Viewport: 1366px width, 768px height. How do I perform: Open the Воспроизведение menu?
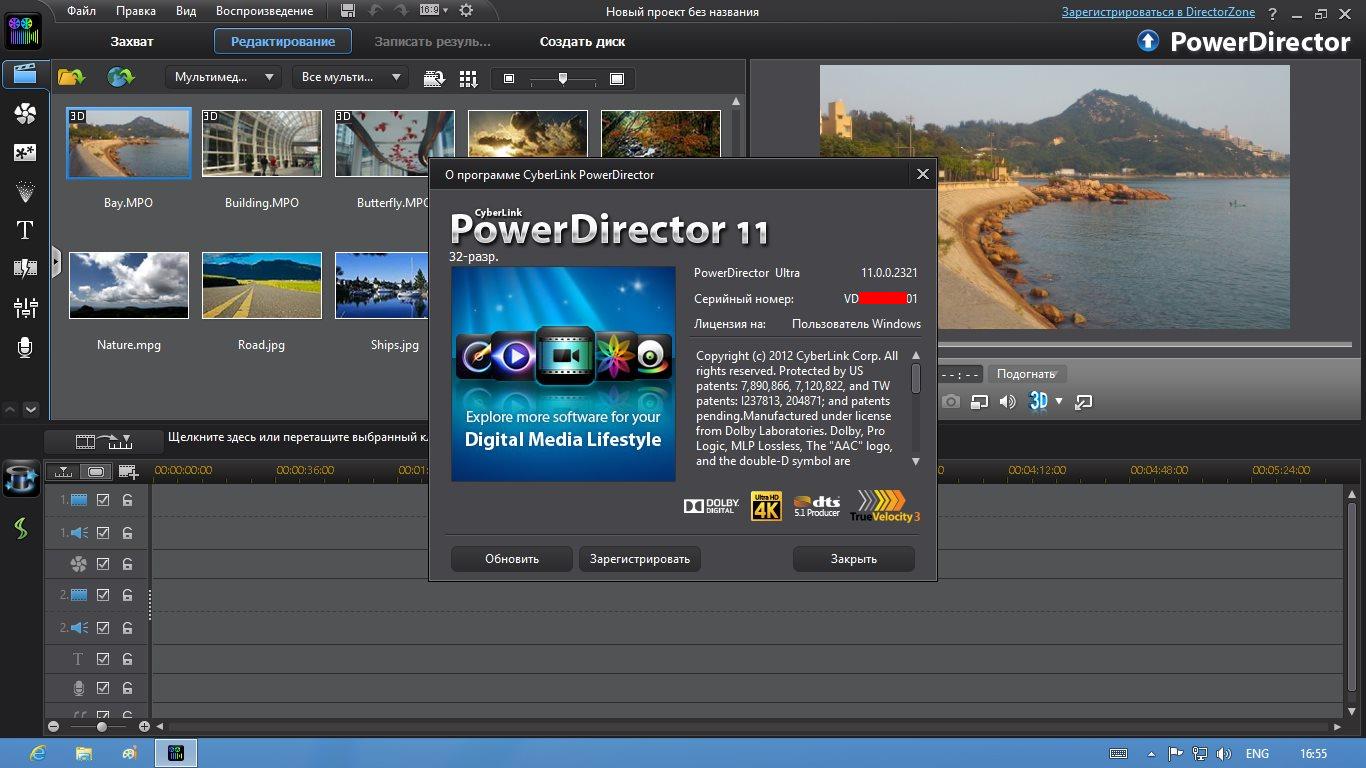coord(263,11)
